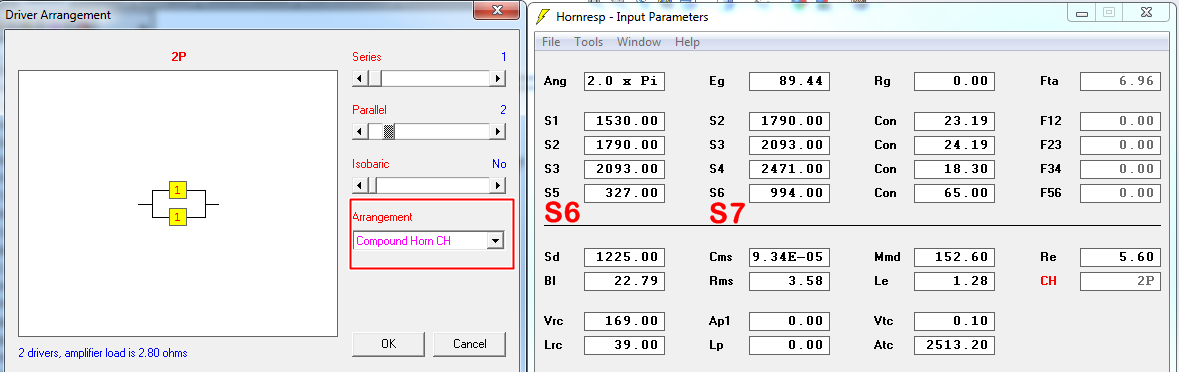
Task: Confirm driver arrangement with OK
Action: [388, 343]
